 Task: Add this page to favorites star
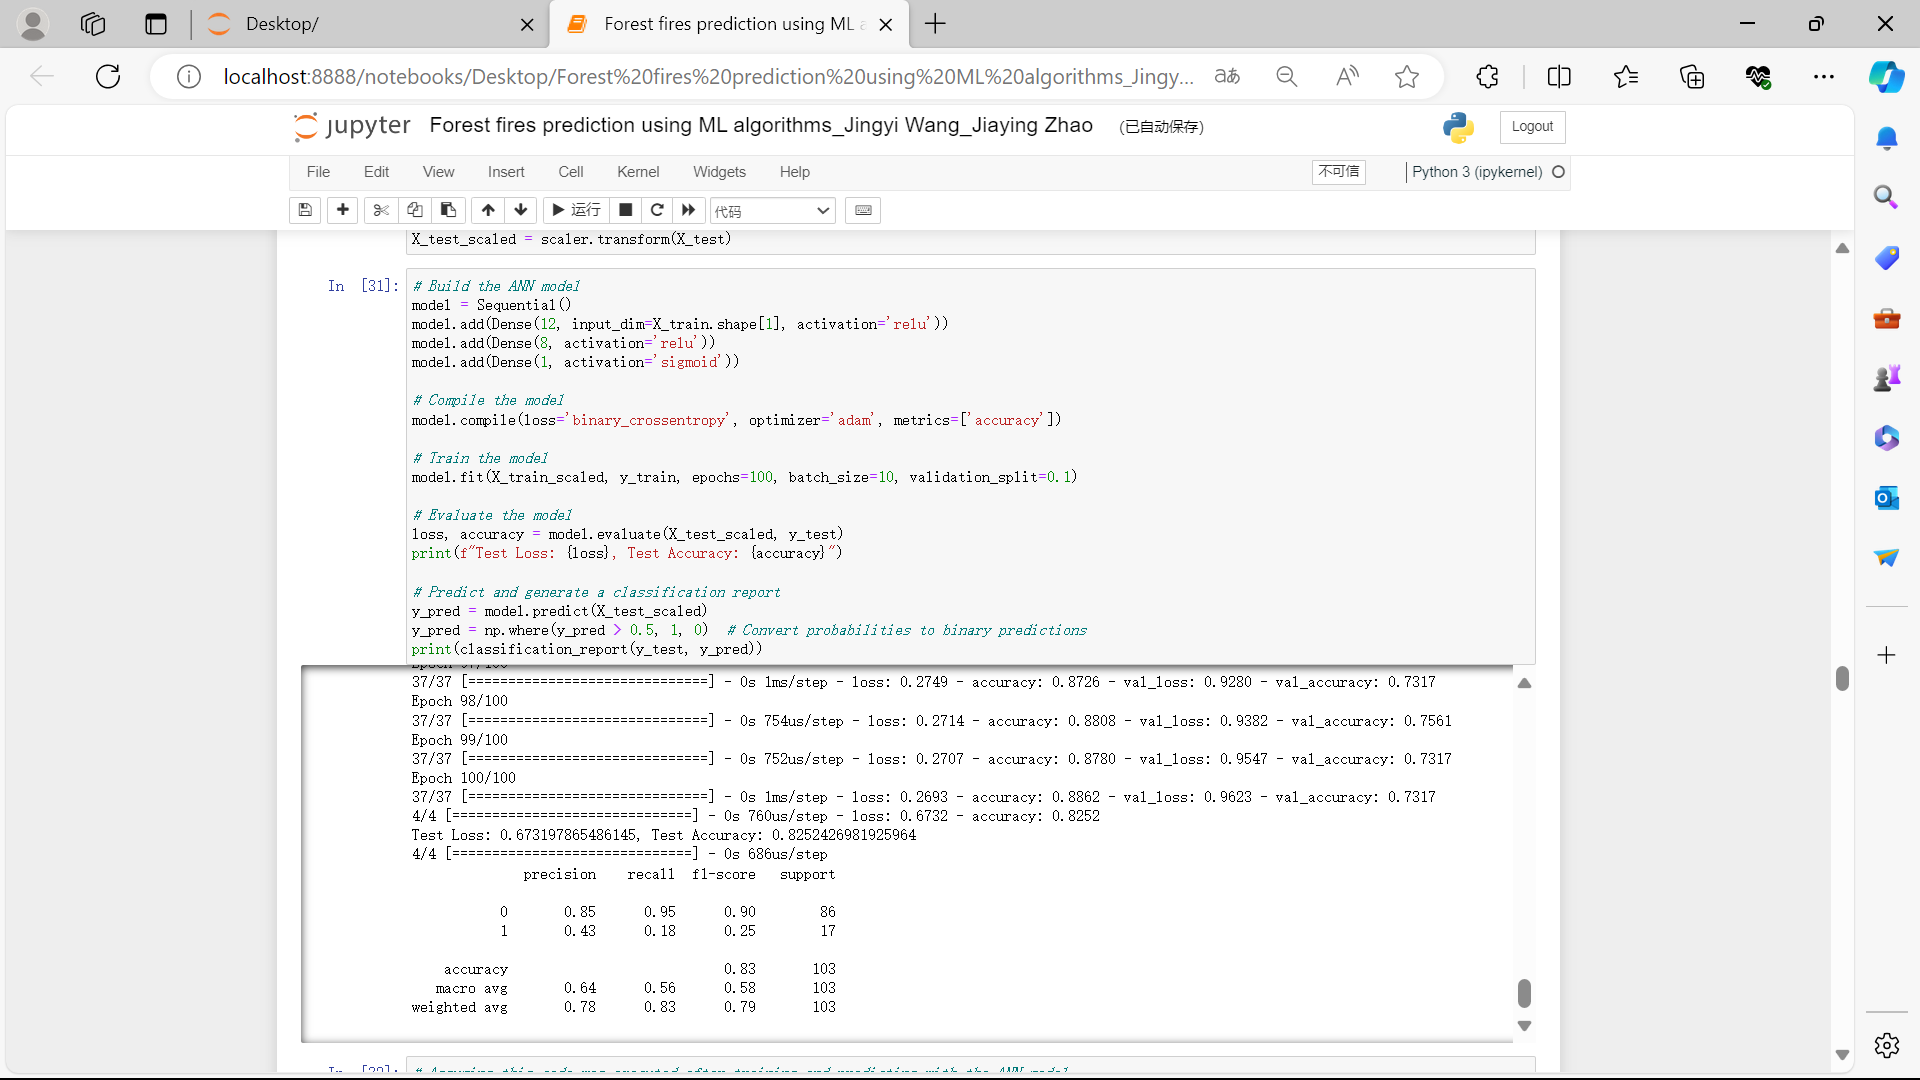click(x=1407, y=77)
